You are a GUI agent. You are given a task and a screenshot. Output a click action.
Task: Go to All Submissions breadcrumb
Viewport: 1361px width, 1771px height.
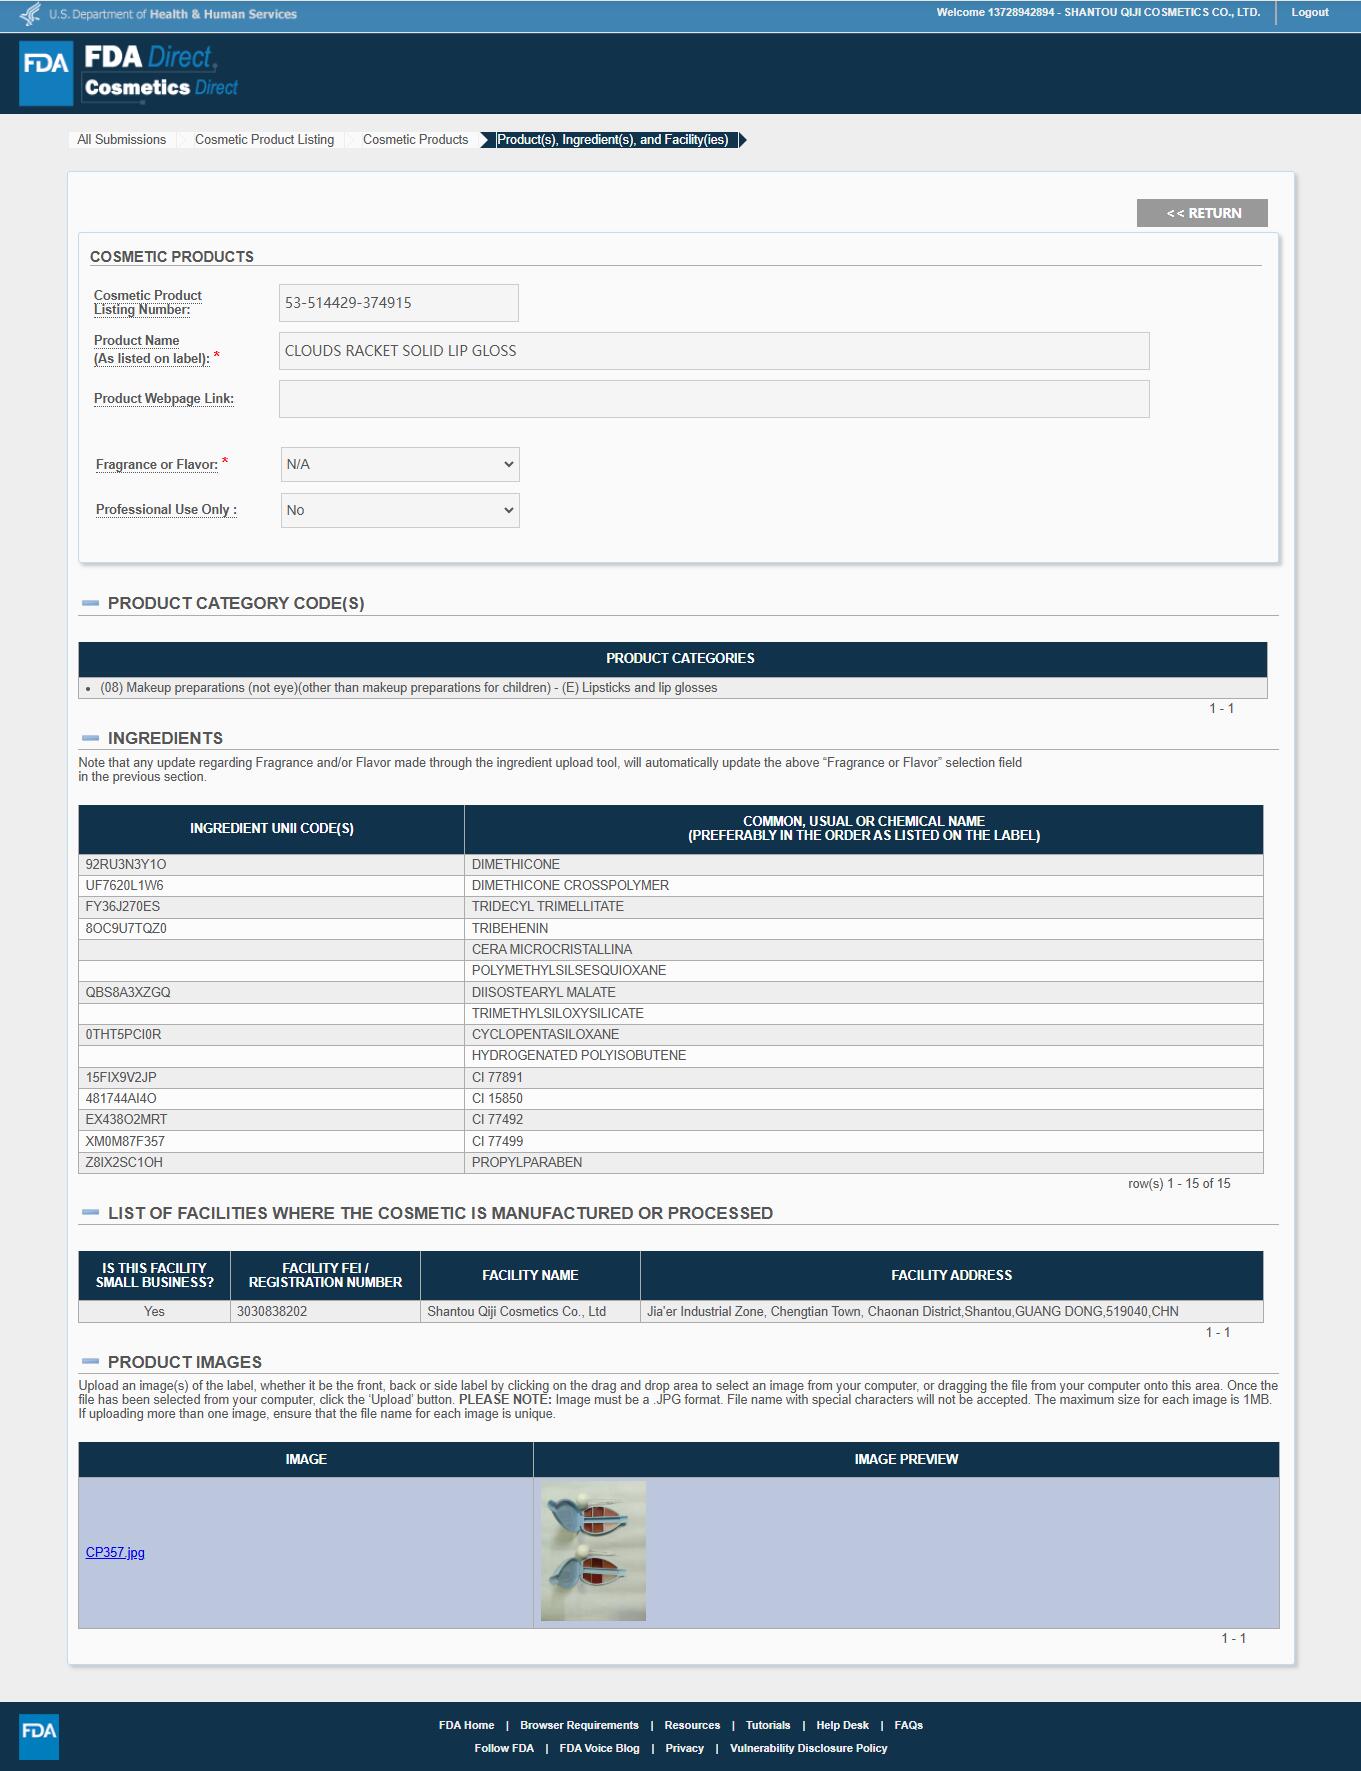[x=122, y=140]
